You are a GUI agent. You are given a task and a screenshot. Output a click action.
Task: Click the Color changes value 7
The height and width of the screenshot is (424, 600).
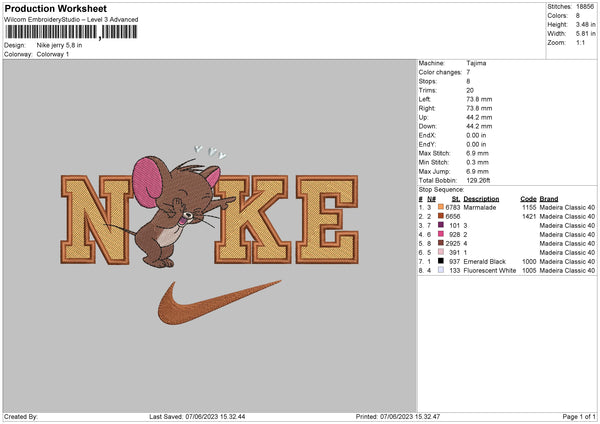tap(468, 72)
